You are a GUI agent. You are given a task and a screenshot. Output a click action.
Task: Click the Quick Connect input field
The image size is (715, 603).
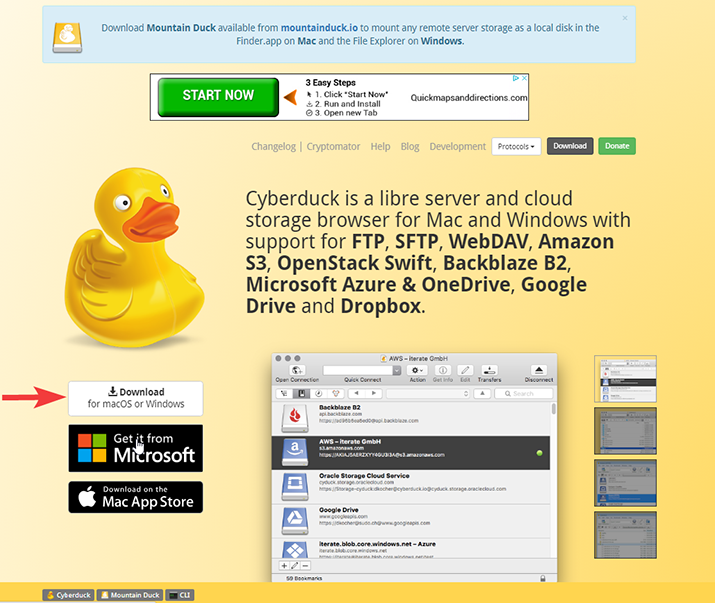click(358, 370)
